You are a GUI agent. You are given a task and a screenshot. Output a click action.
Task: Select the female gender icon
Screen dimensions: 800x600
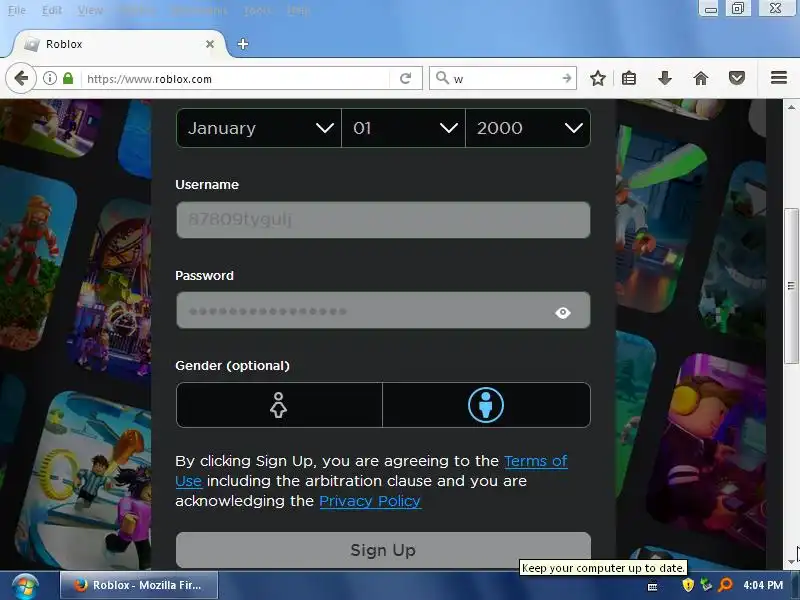[279, 405]
